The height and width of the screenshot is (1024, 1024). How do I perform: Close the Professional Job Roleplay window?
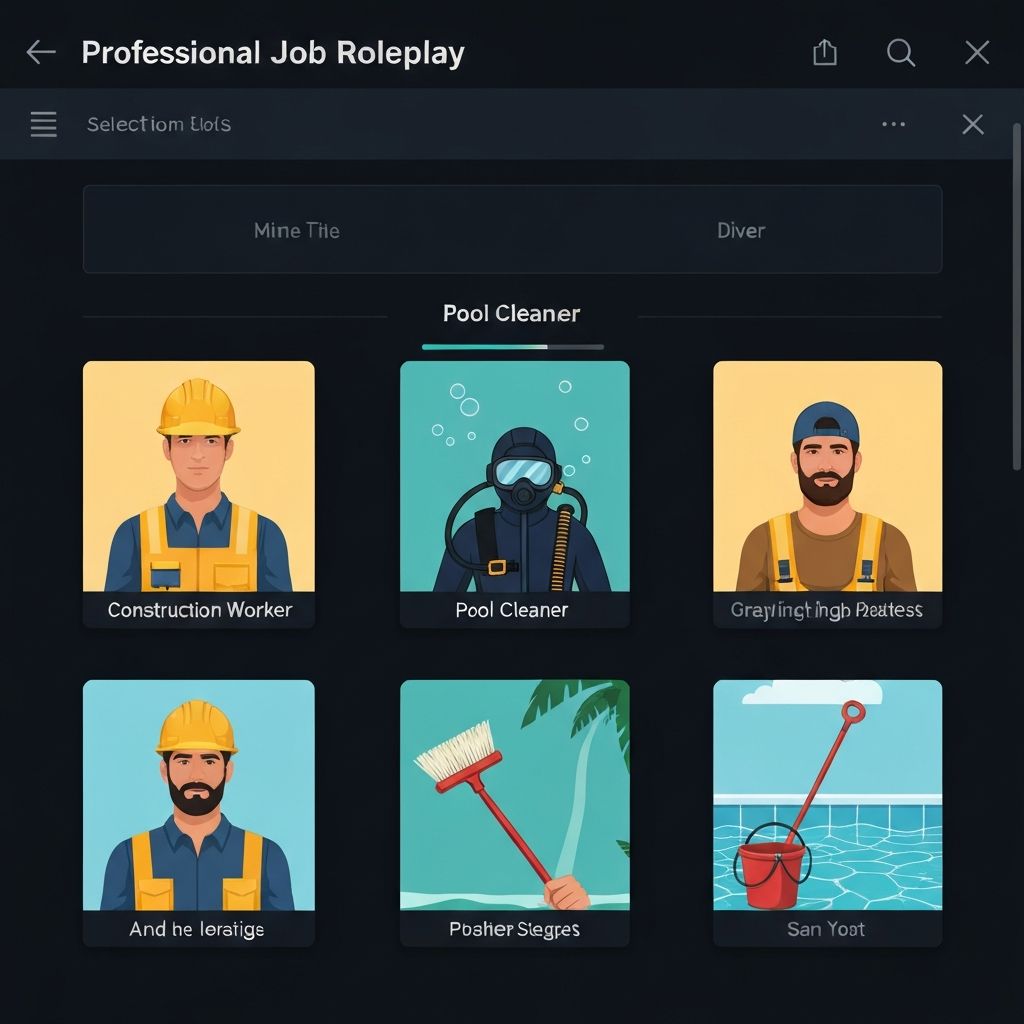tap(977, 53)
